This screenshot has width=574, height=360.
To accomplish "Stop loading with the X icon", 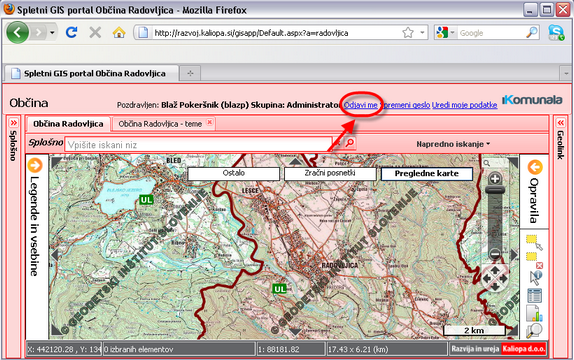I will point(95,33).
